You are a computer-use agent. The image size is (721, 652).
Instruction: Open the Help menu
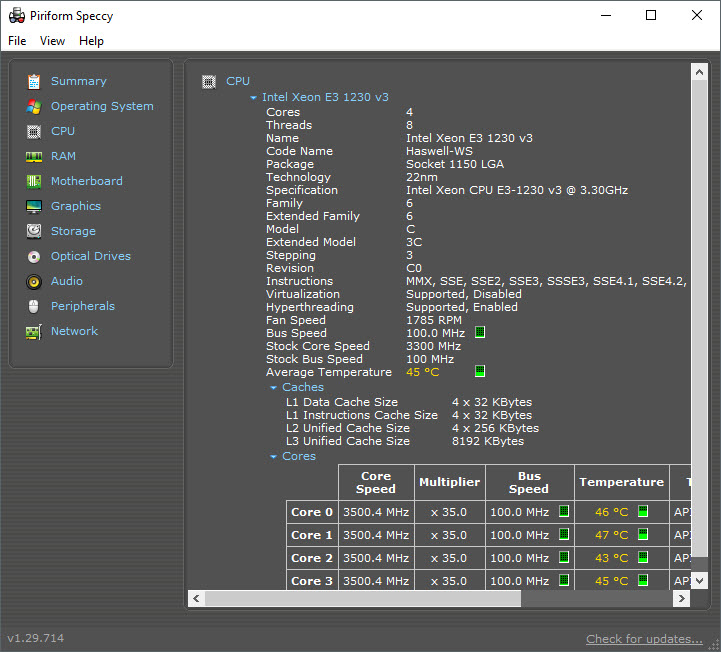[91, 41]
